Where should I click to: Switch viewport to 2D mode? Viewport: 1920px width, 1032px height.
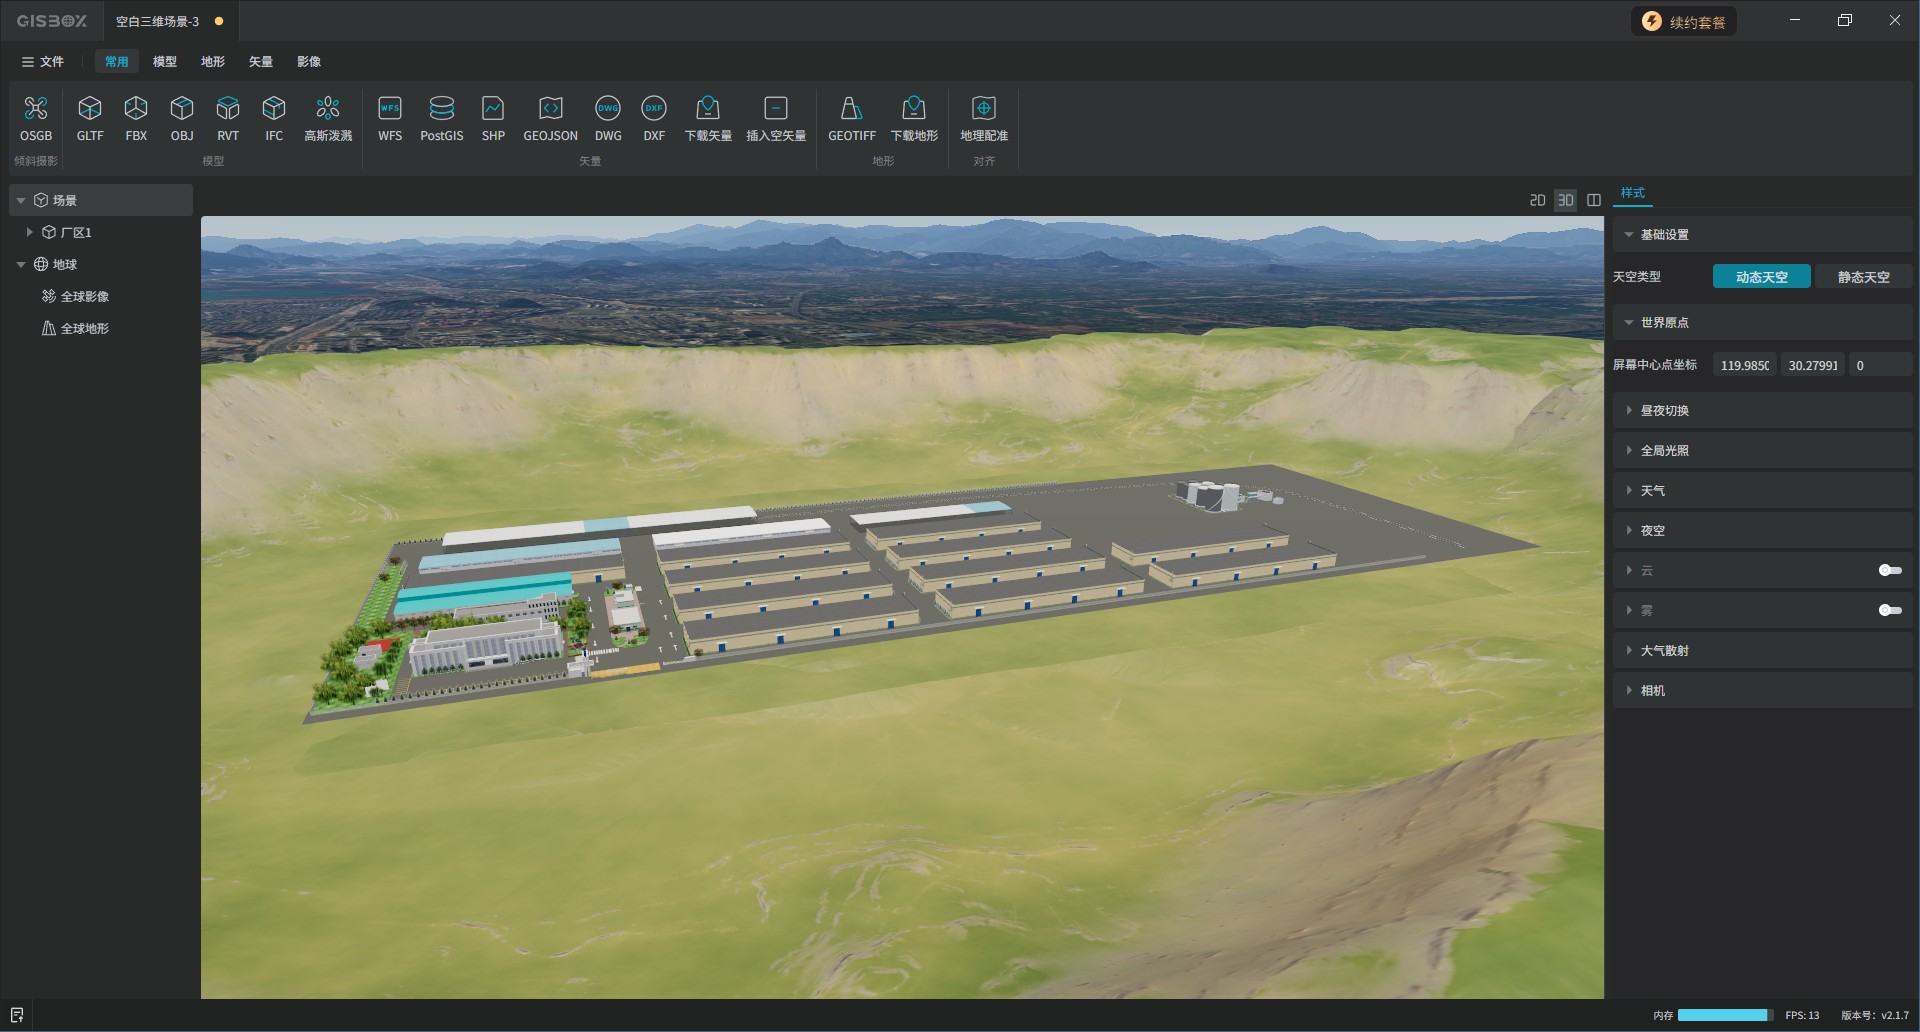pos(1538,200)
